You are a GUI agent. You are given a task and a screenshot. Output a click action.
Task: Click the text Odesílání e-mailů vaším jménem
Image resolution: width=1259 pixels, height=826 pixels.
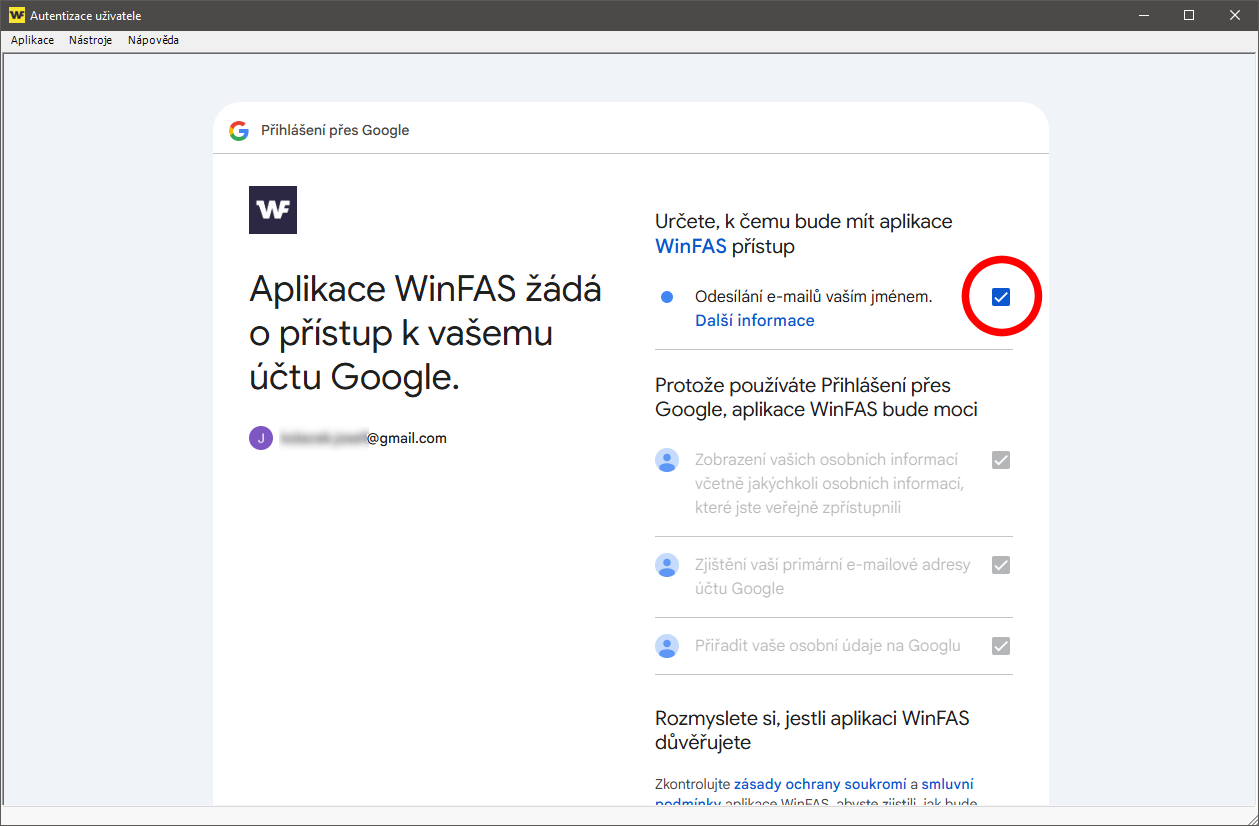click(x=813, y=297)
